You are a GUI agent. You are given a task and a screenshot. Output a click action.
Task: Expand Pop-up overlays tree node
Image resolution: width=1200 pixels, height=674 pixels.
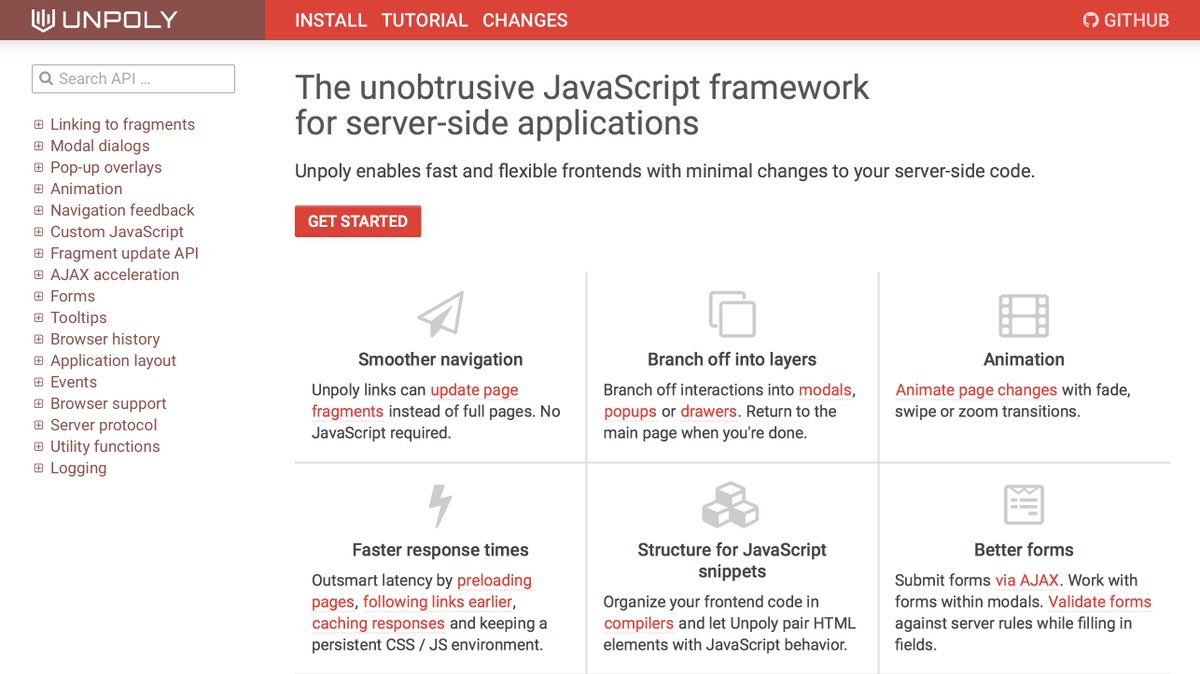[x=39, y=168]
